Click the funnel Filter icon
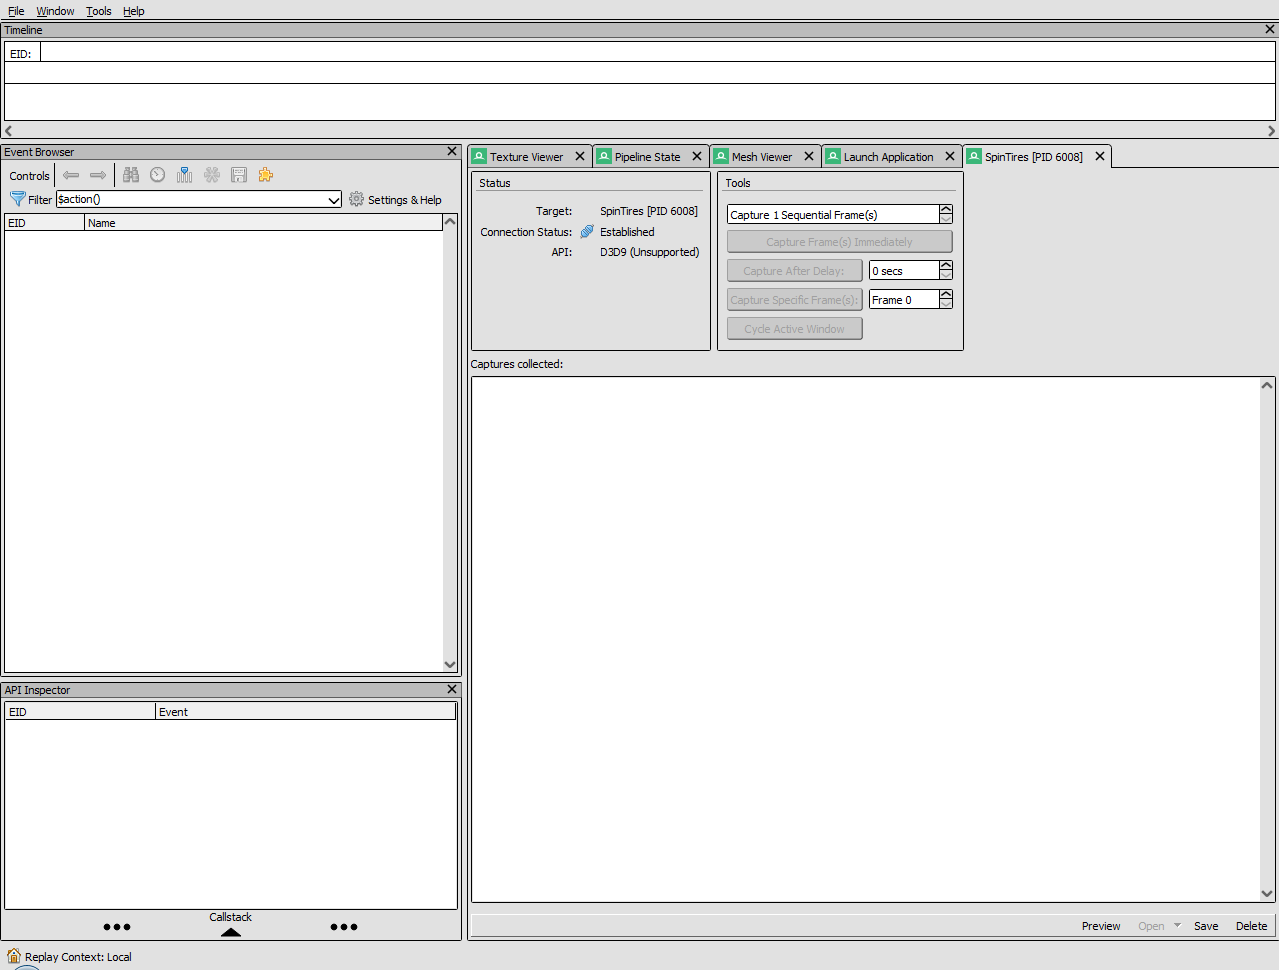The height and width of the screenshot is (970, 1279). [x=17, y=199]
